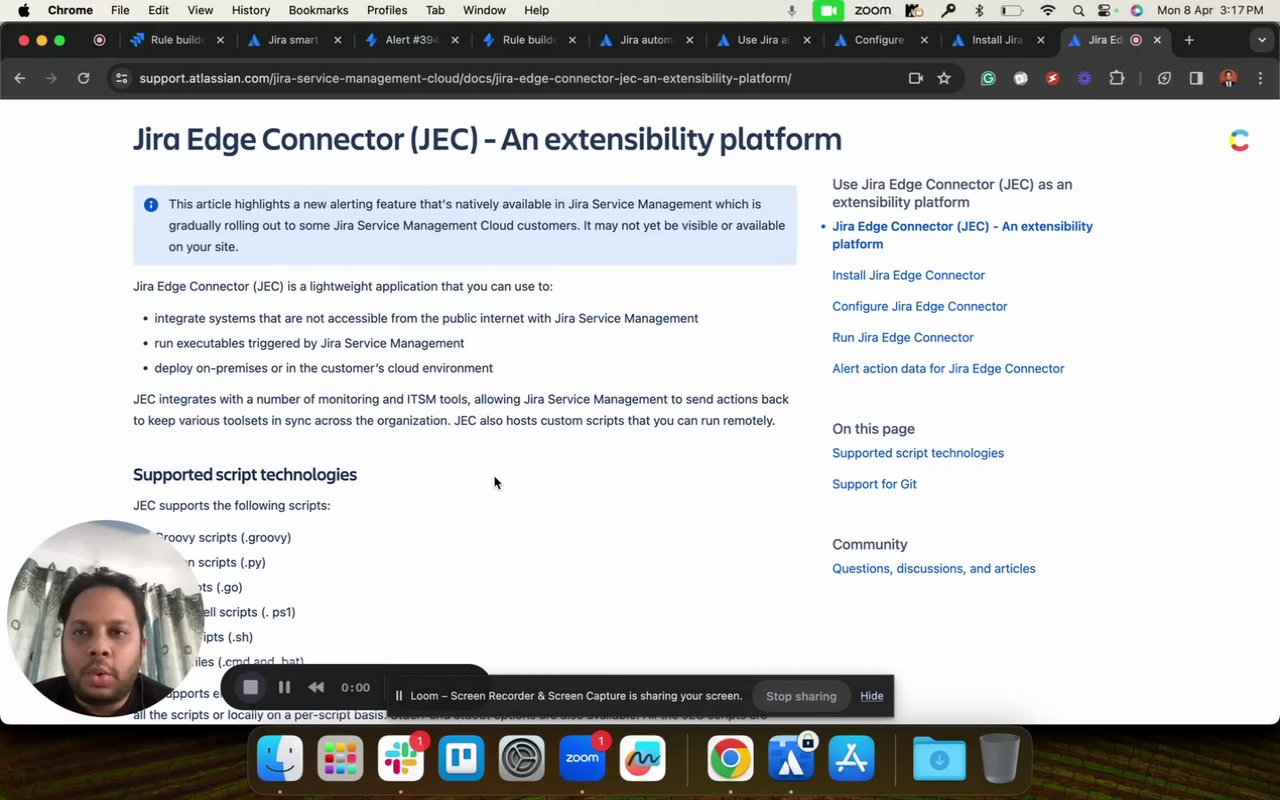Open Trello from the dock
Image resolution: width=1280 pixels, height=800 pixels.
[461, 758]
